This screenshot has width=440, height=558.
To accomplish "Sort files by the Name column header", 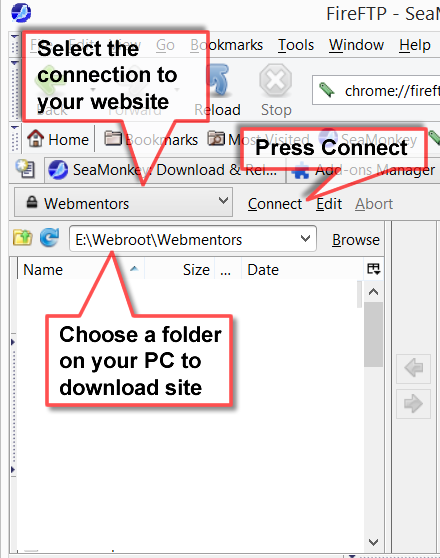I will 81,269.
